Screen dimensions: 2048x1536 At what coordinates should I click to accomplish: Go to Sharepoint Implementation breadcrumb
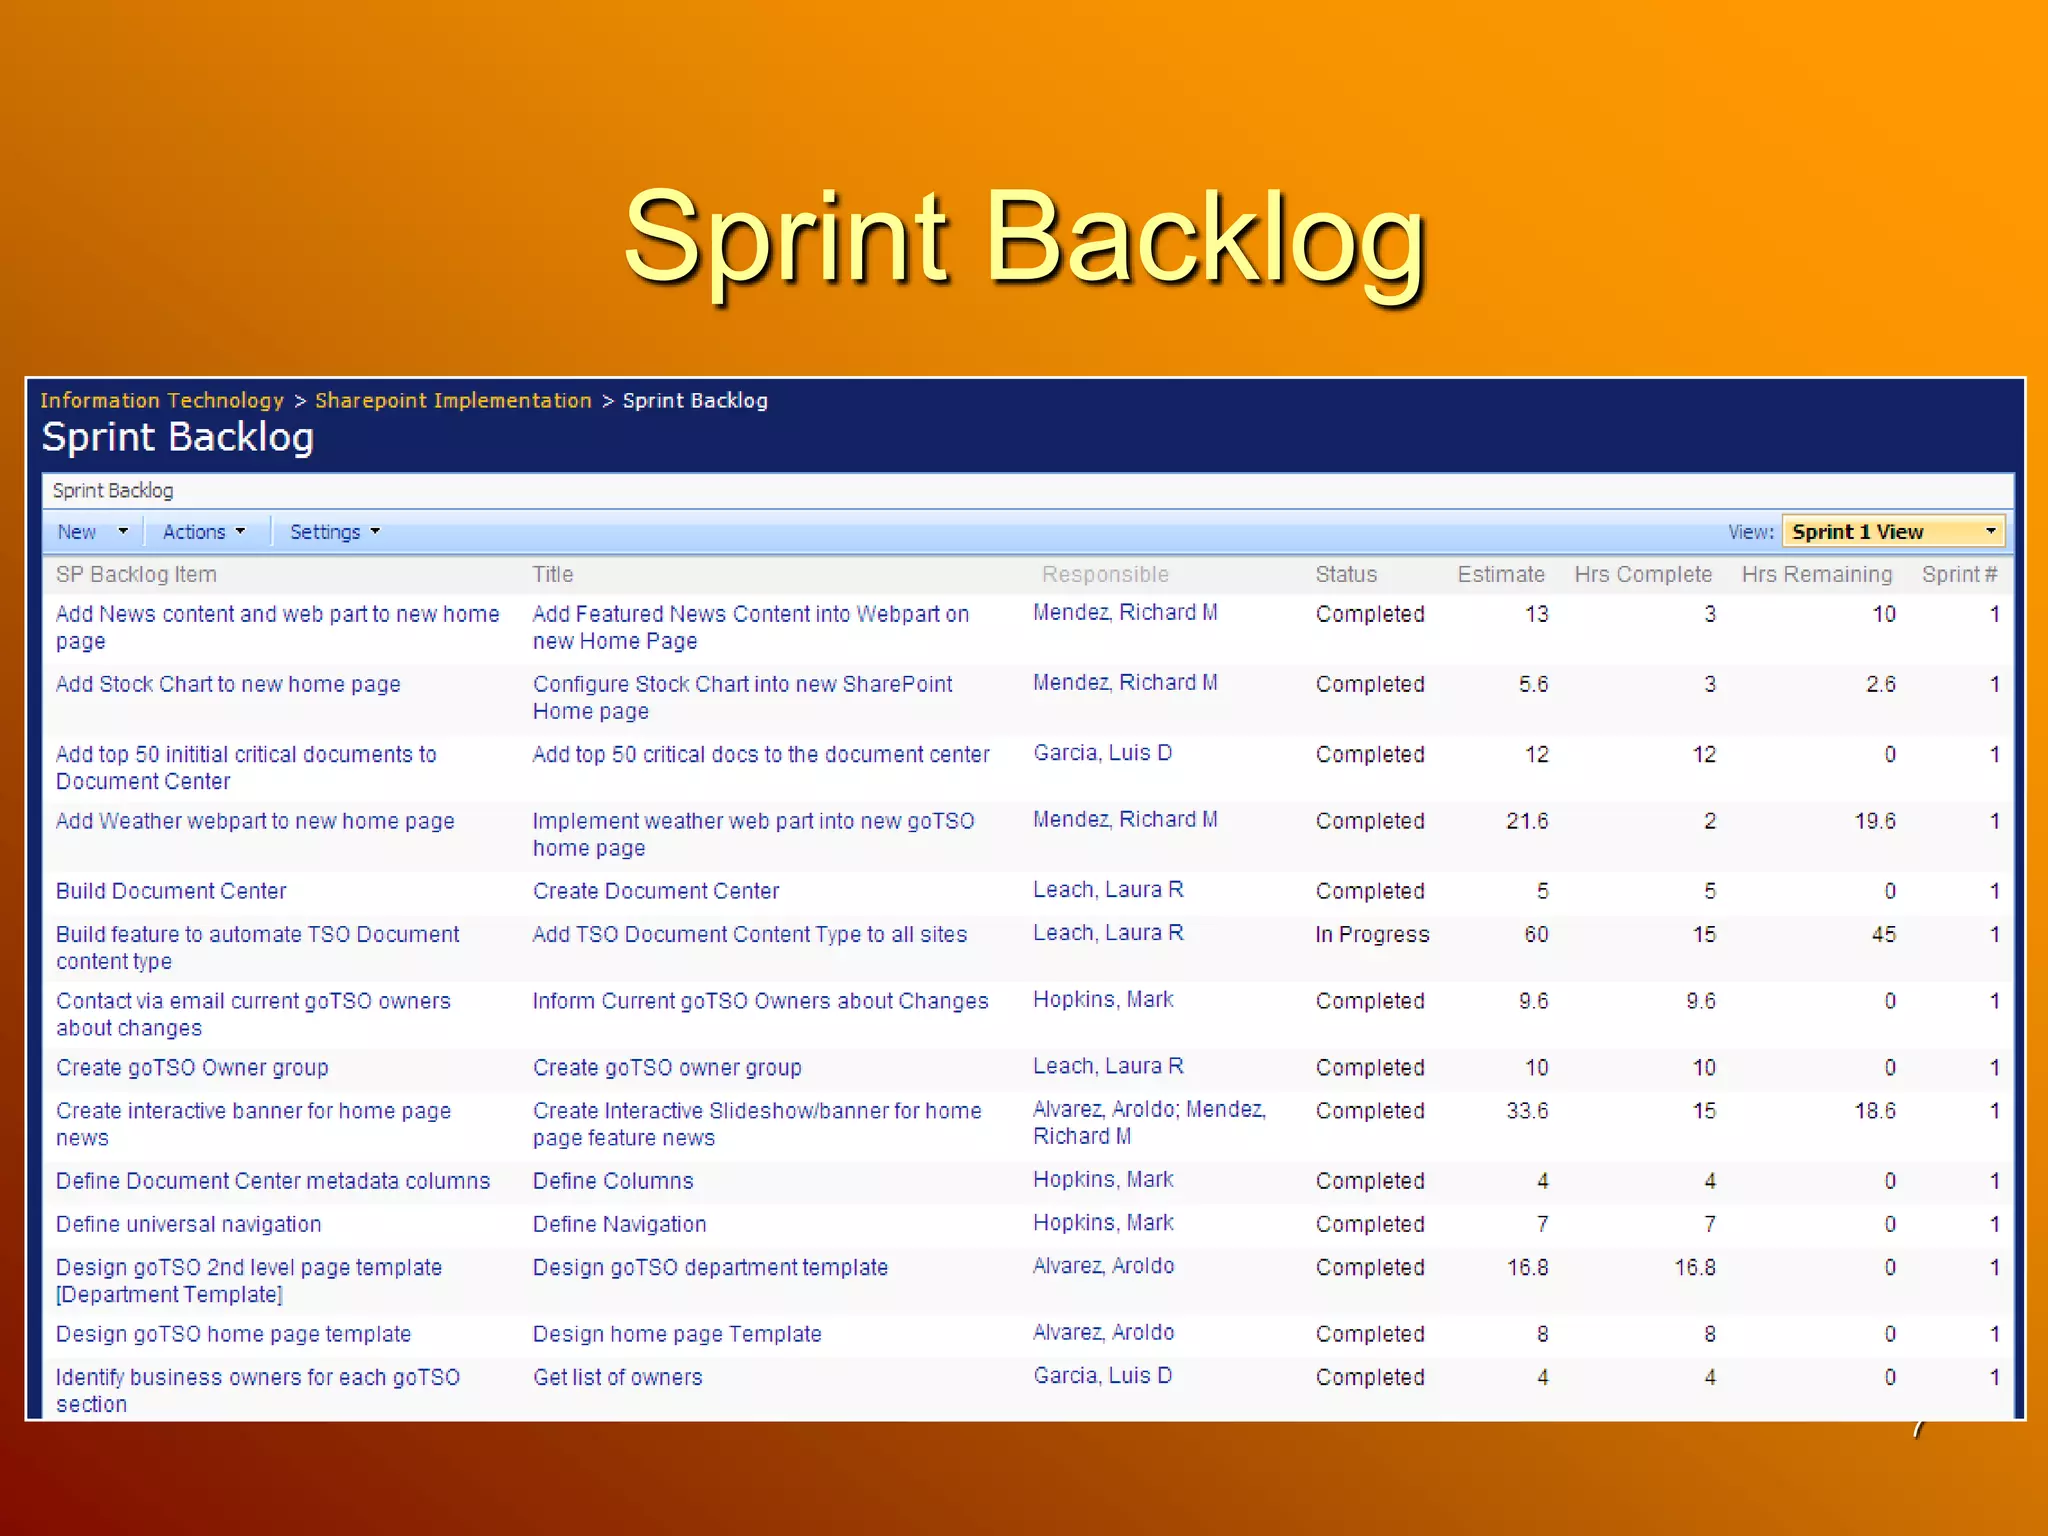click(x=453, y=401)
